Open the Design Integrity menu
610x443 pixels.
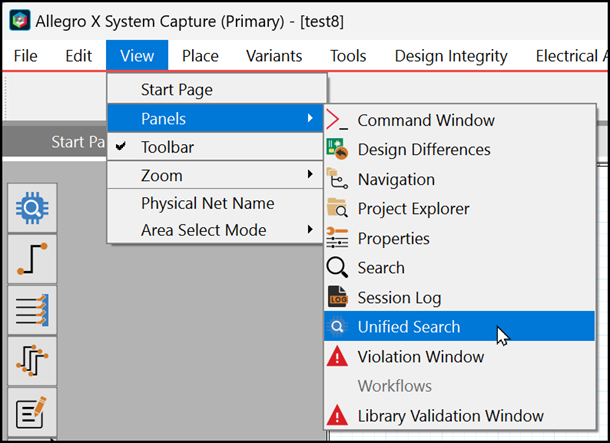451,56
